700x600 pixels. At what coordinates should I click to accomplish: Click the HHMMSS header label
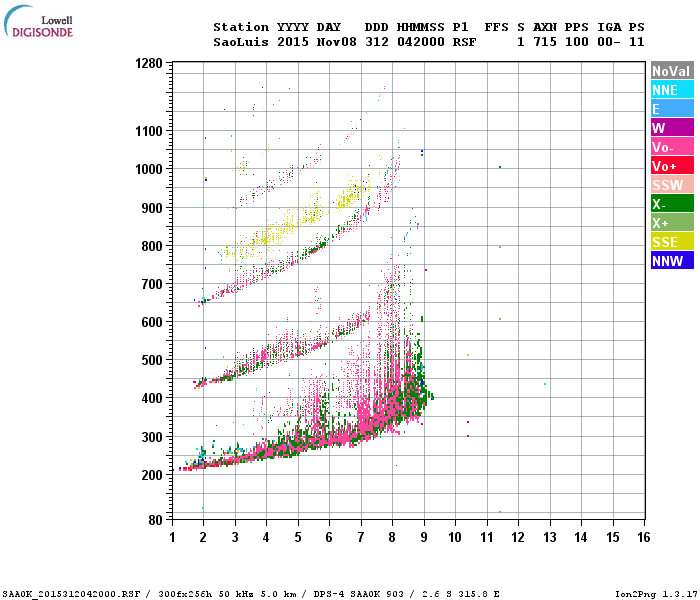[421, 27]
